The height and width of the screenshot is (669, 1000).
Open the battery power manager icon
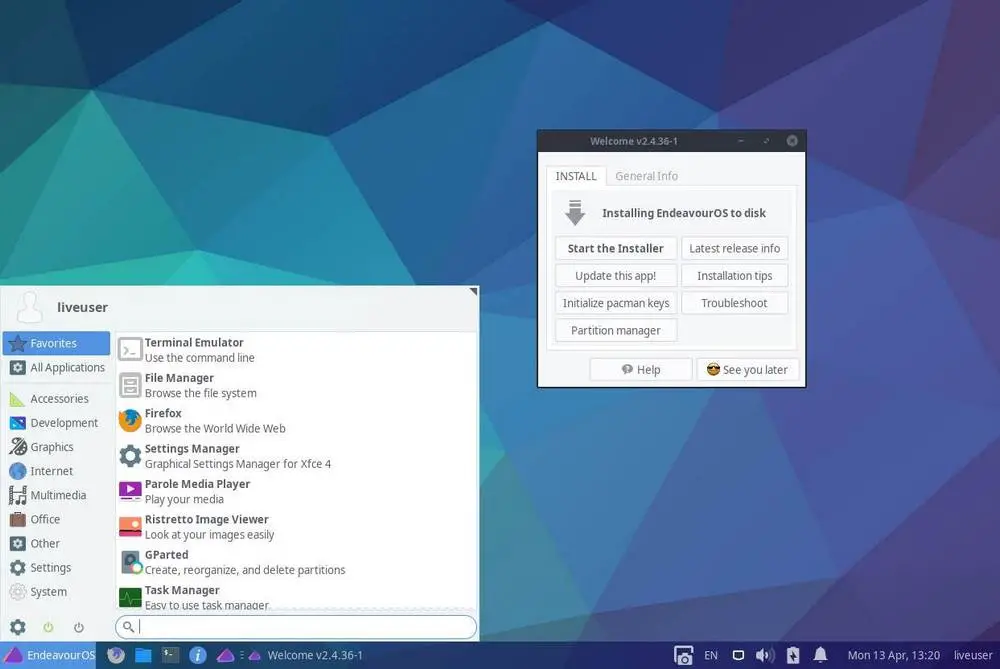click(x=793, y=656)
